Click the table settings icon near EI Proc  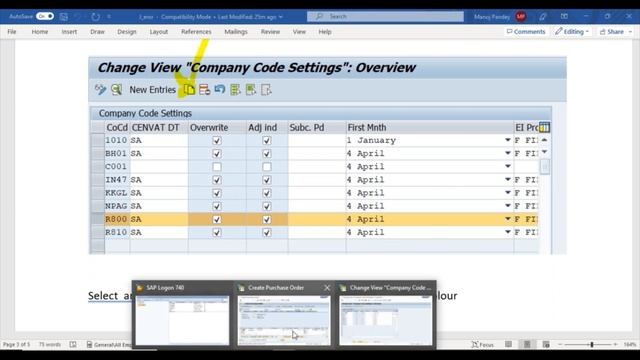pos(544,127)
